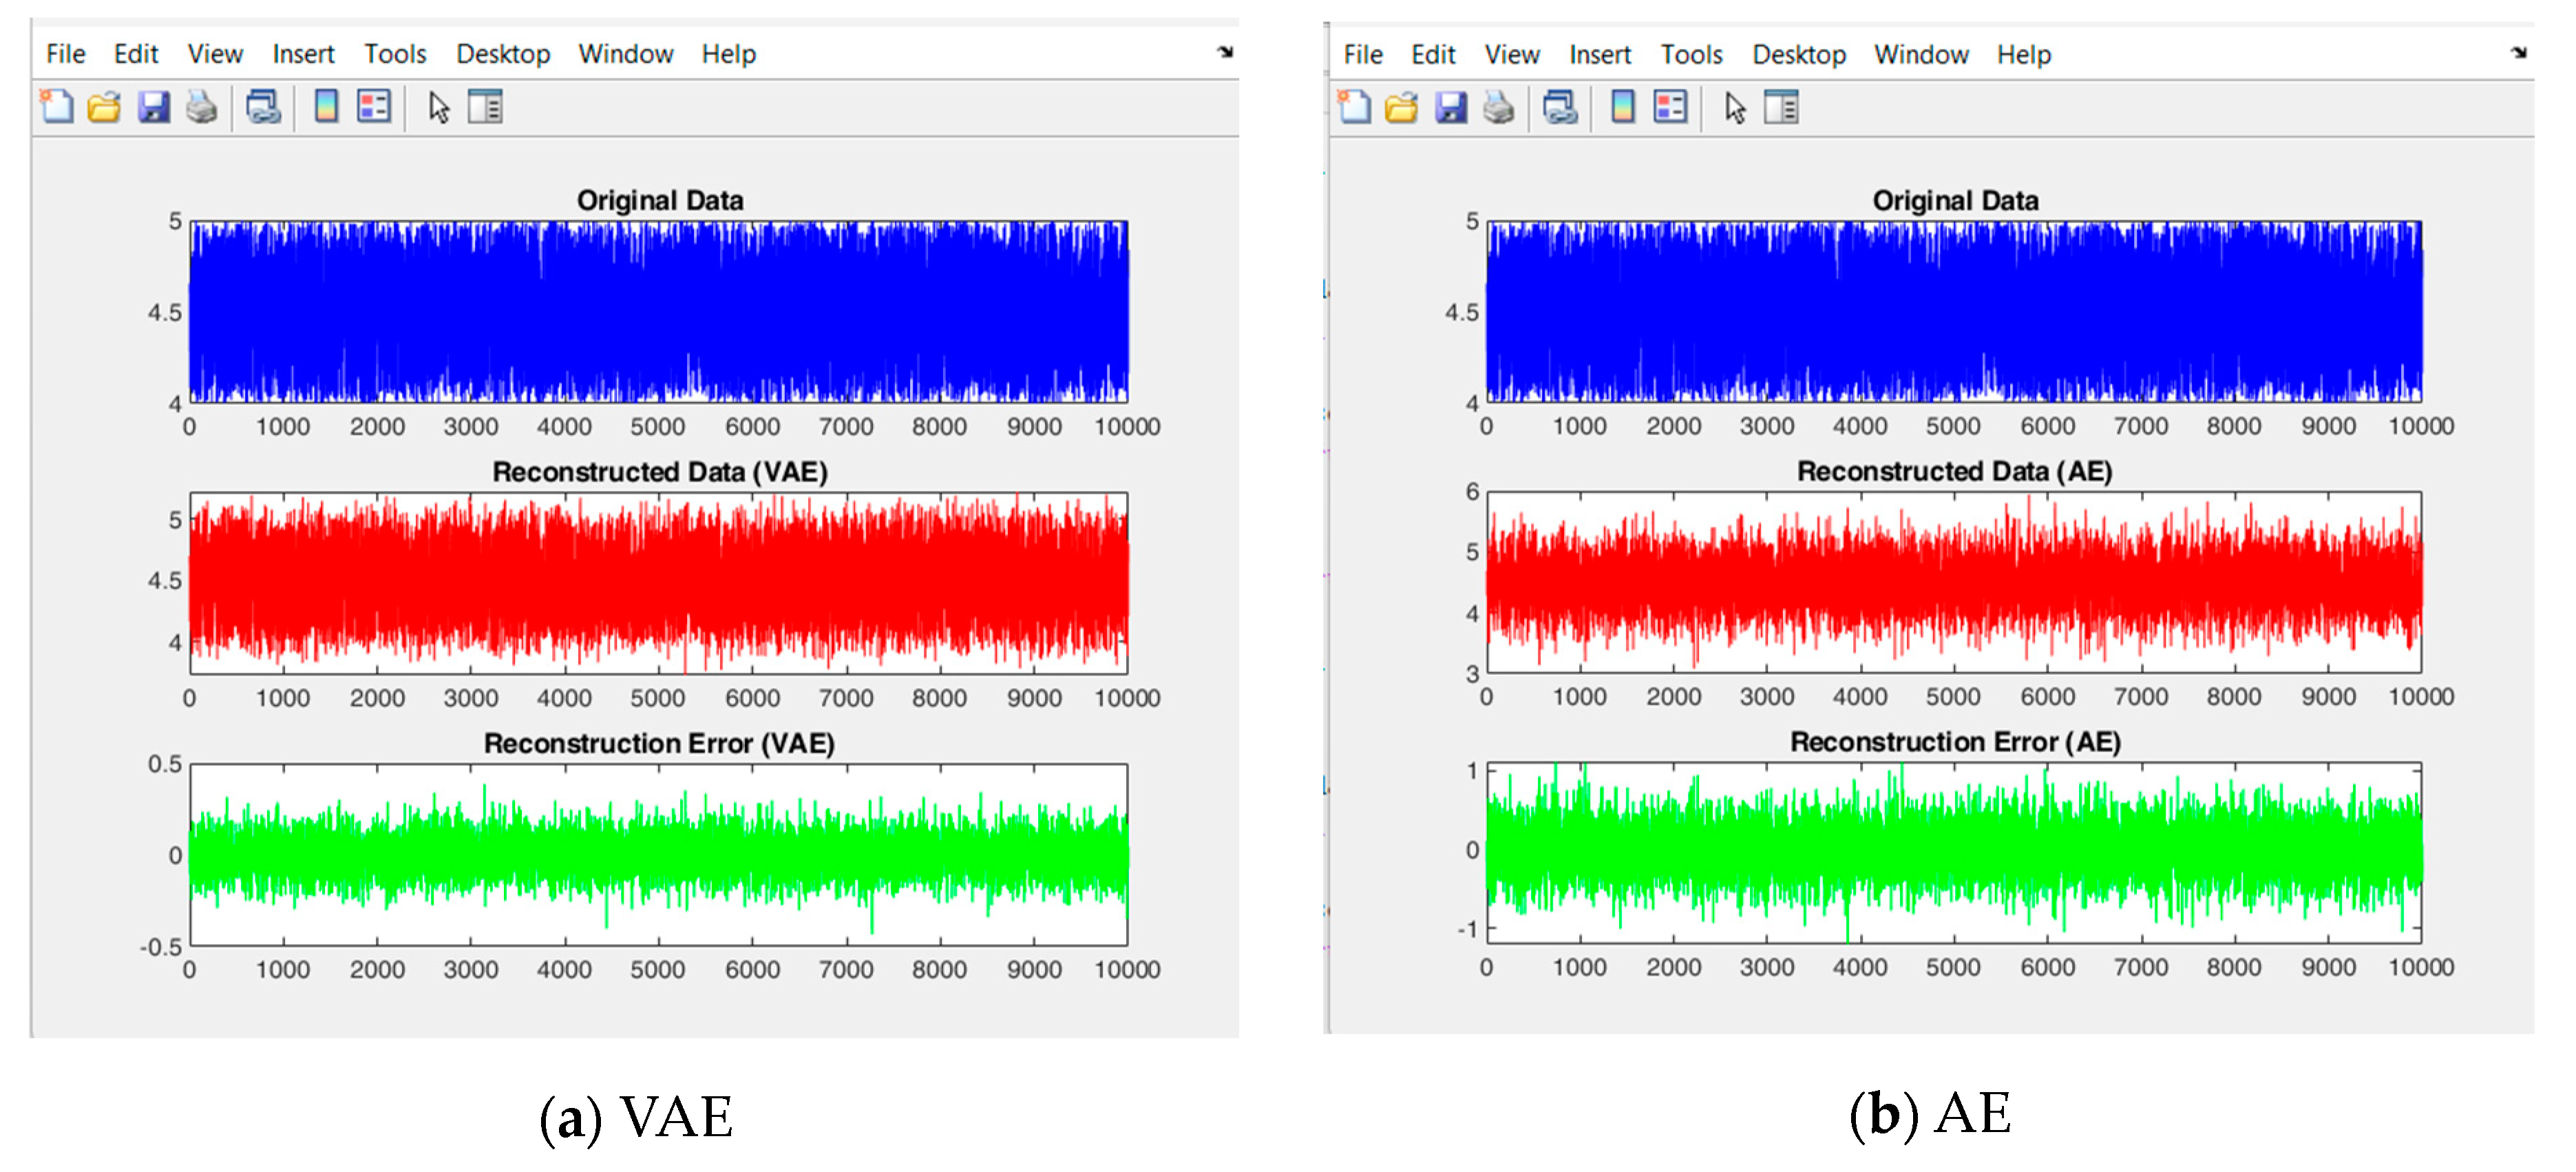Image resolution: width=2576 pixels, height=1172 pixels.
Task: Open Property Inspector icon in AE window
Action: pyautogui.click(x=1781, y=106)
